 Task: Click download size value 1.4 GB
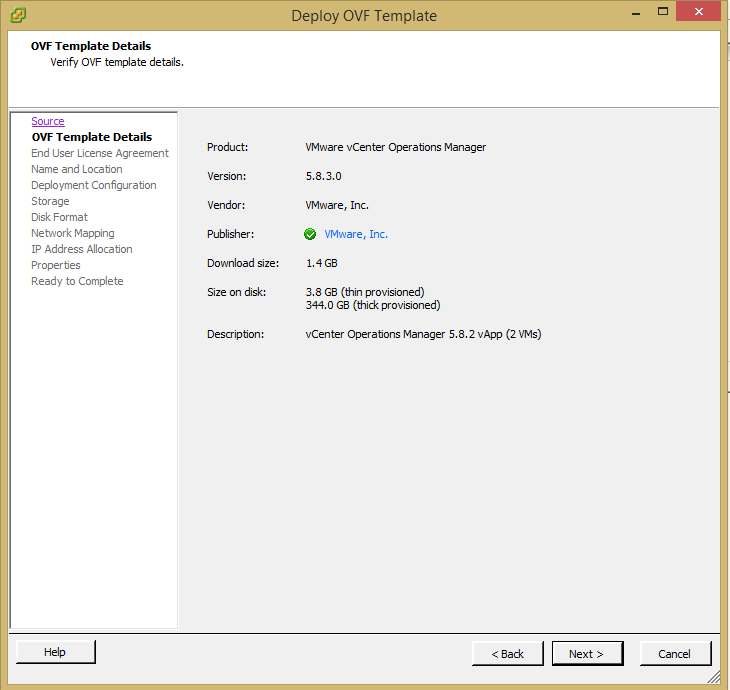[x=321, y=263]
